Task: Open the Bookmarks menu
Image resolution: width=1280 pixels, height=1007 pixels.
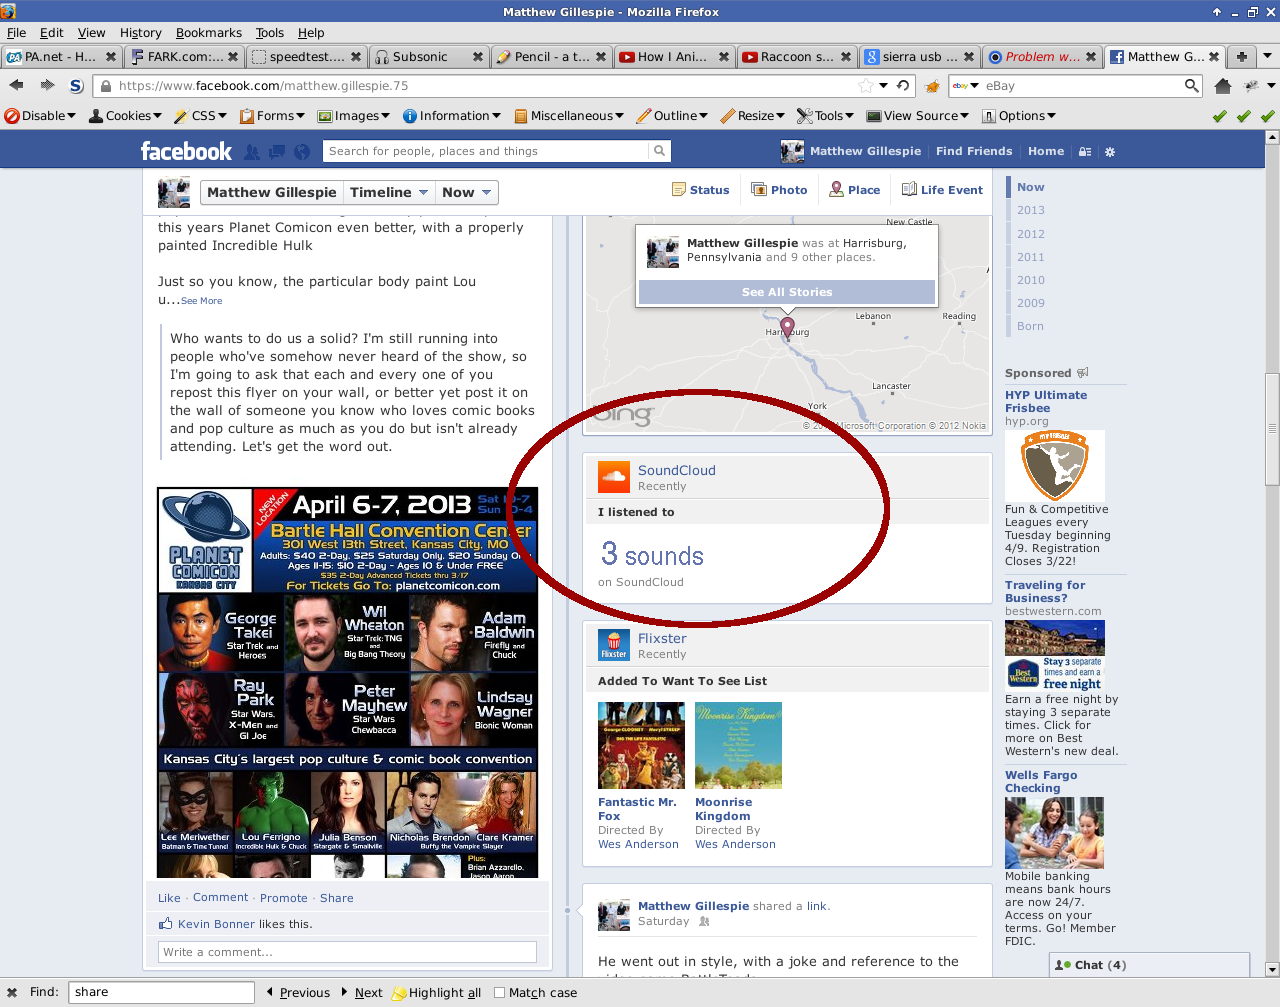Action: tap(208, 33)
